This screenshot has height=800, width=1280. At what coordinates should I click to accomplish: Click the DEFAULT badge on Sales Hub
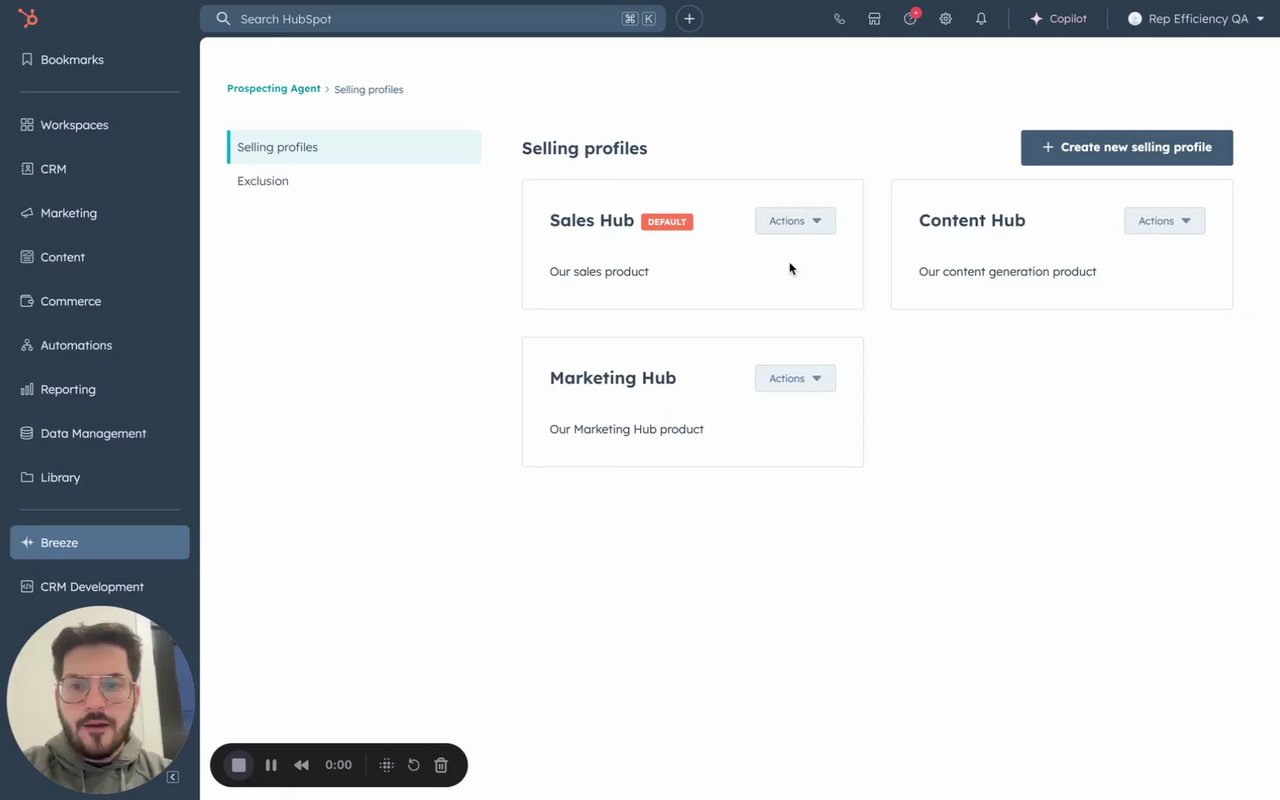click(x=667, y=222)
